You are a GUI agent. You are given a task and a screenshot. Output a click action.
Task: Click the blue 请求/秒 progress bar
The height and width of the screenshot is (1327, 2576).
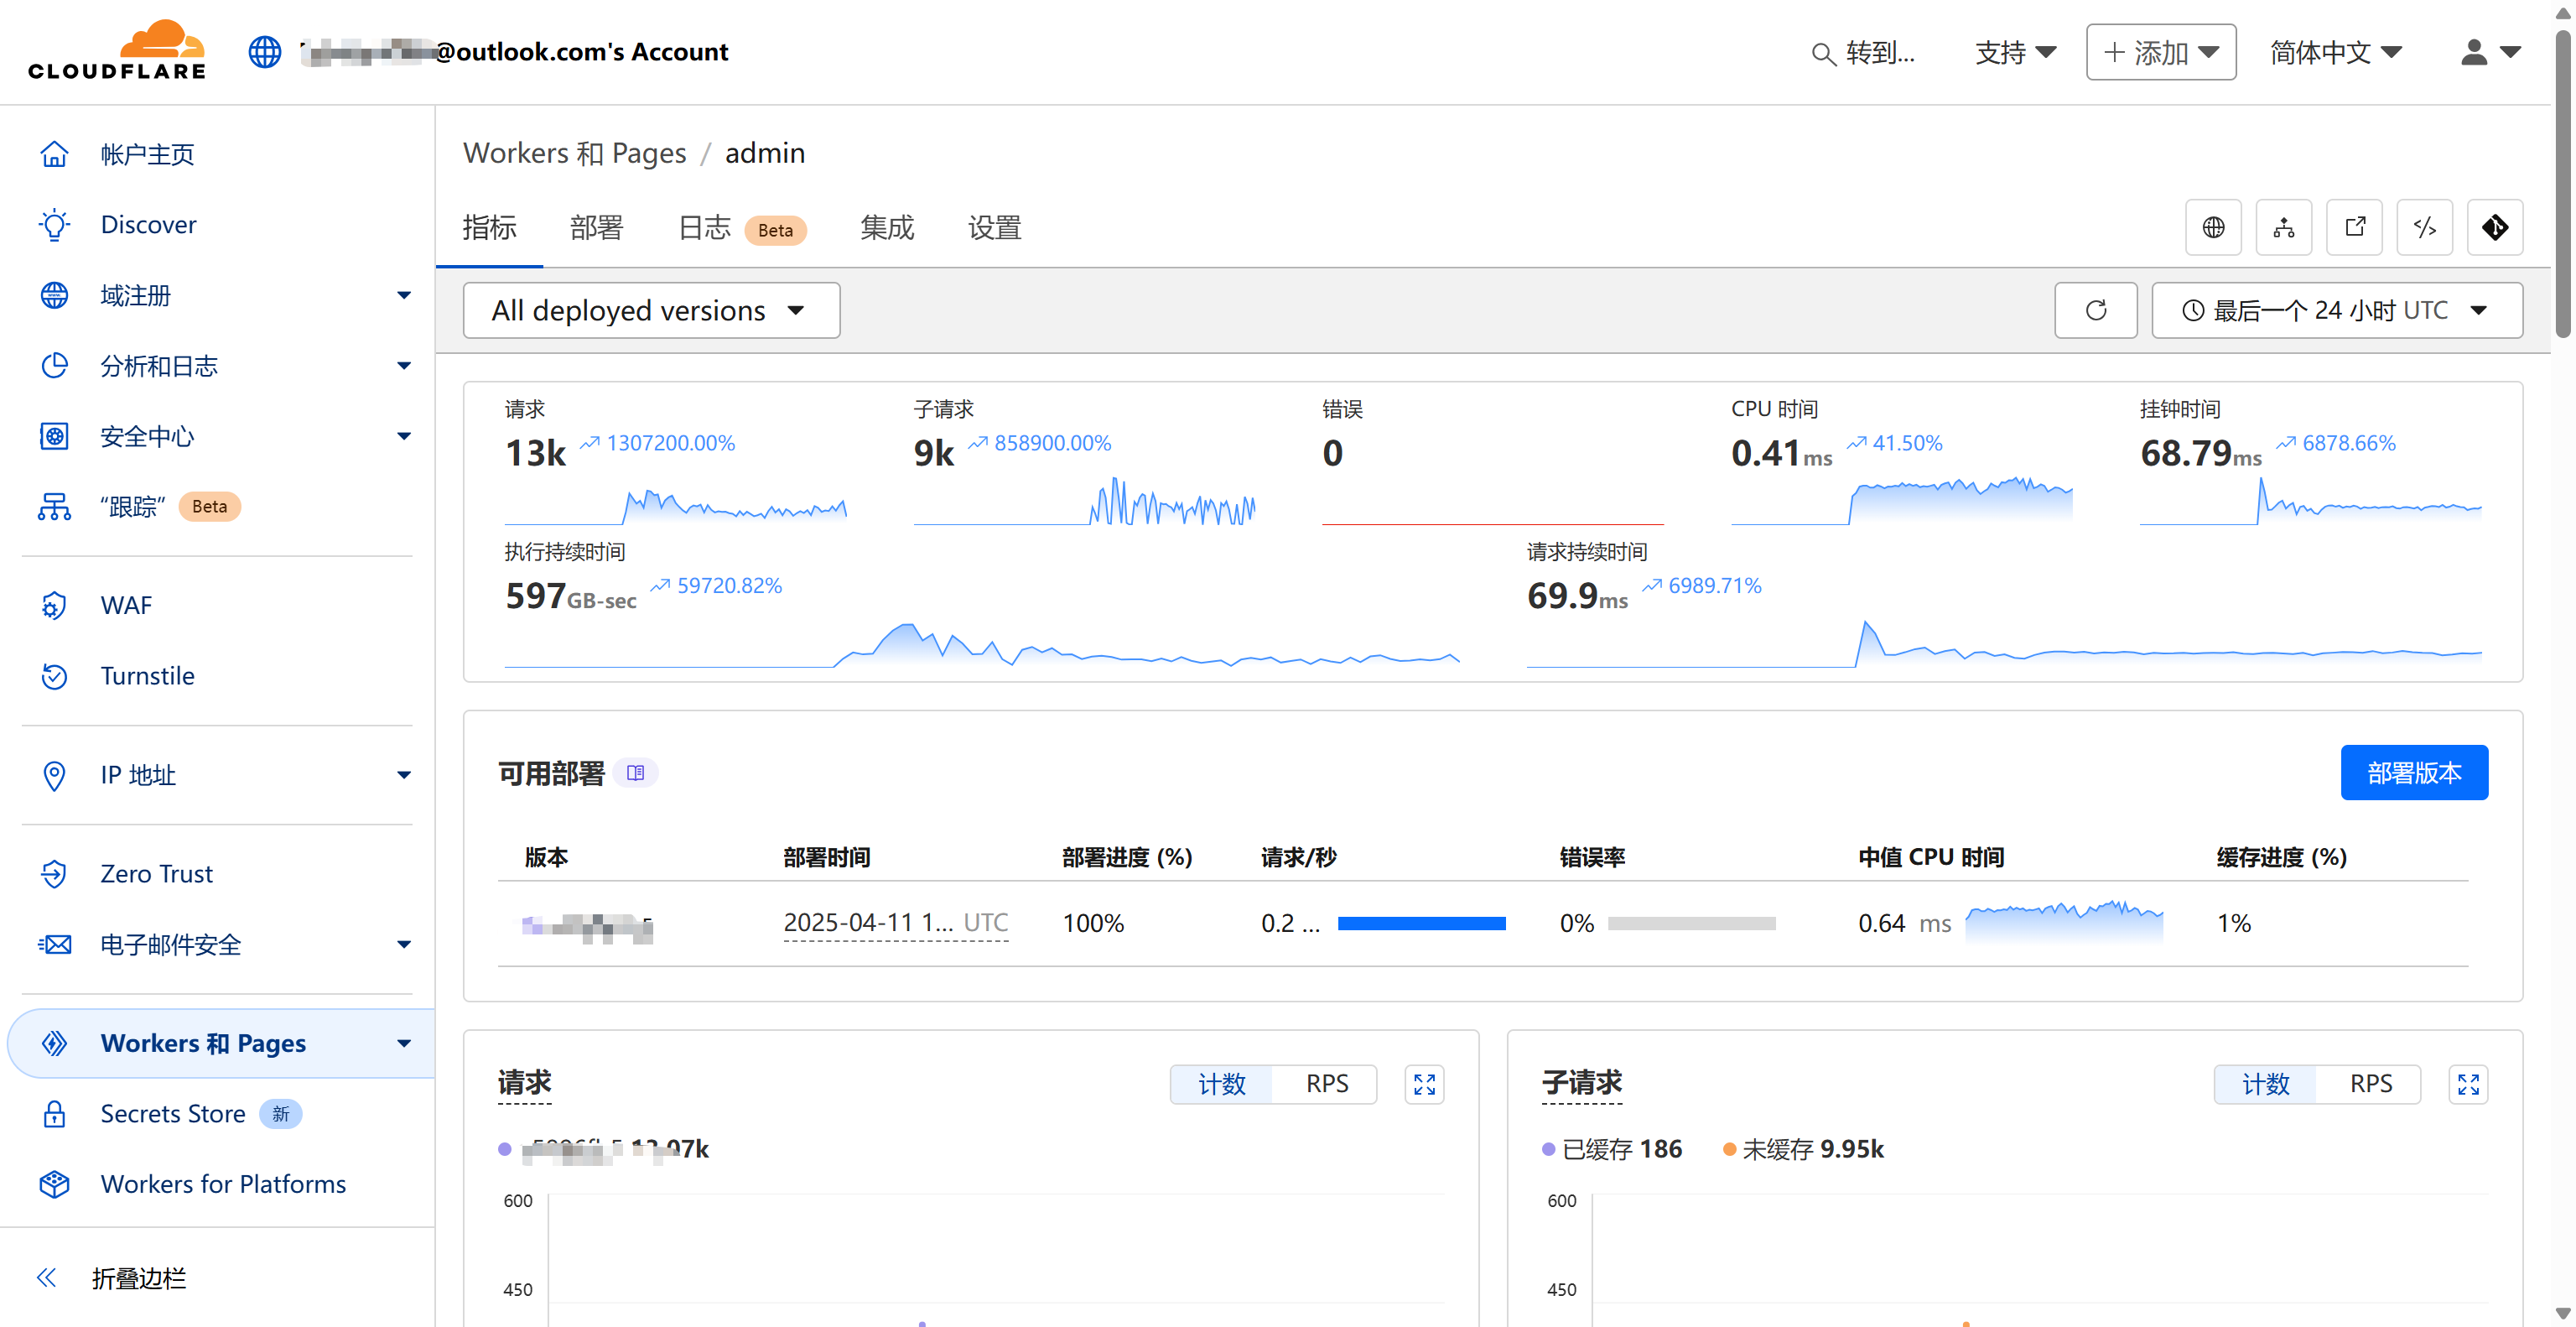click(x=1421, y=923)
